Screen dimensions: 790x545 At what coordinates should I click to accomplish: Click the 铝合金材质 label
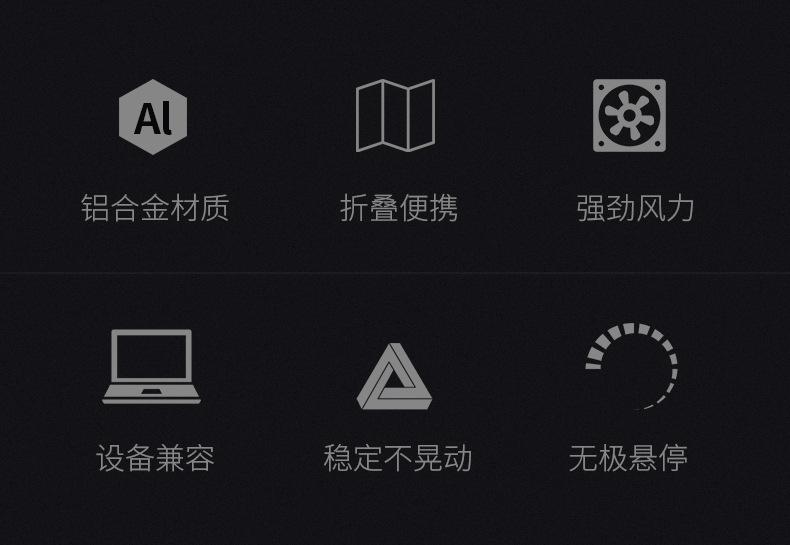(x=155, y=208)
